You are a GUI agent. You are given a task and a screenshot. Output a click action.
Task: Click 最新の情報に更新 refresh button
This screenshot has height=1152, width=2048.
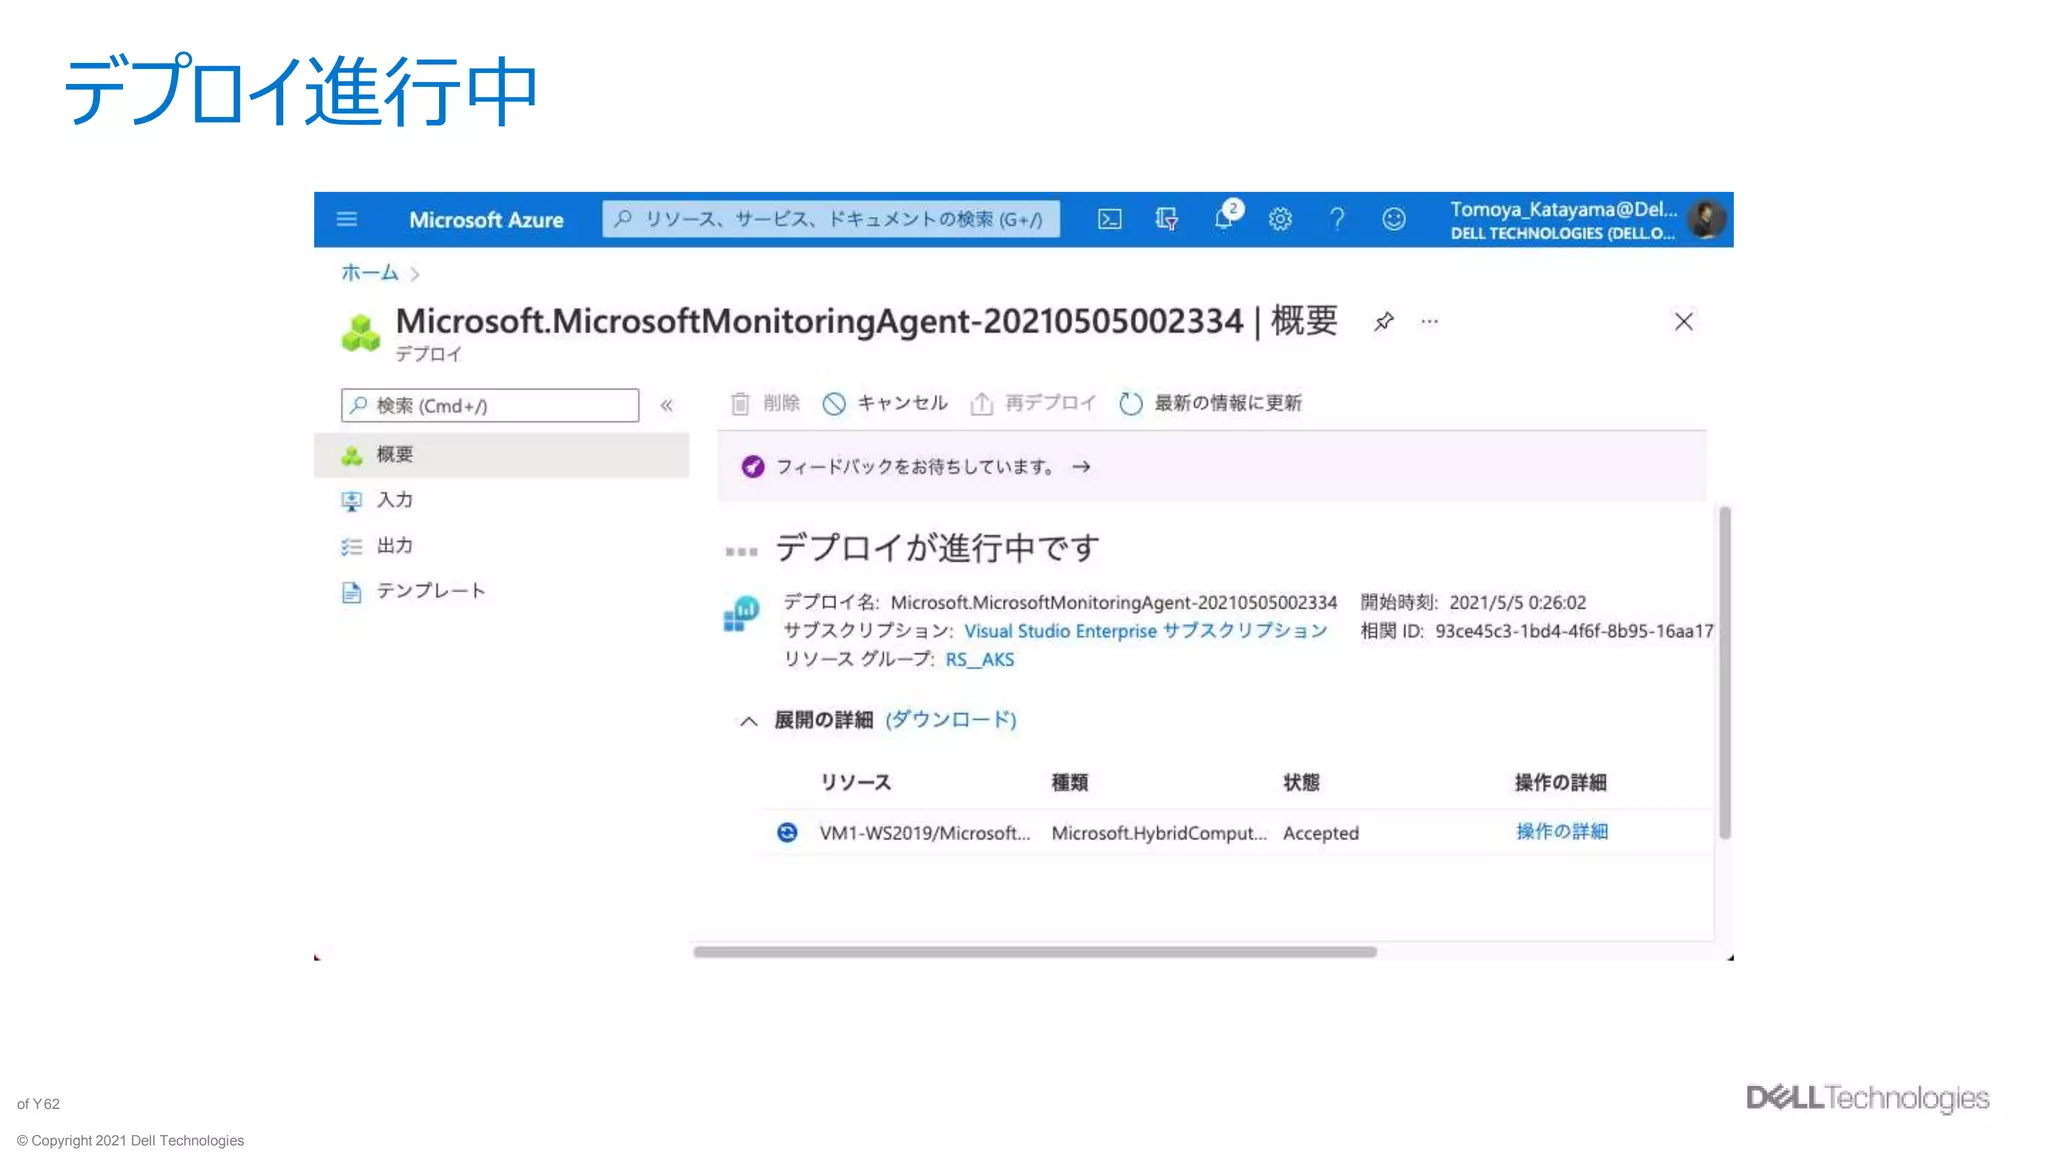click(x=1210, y=403)
